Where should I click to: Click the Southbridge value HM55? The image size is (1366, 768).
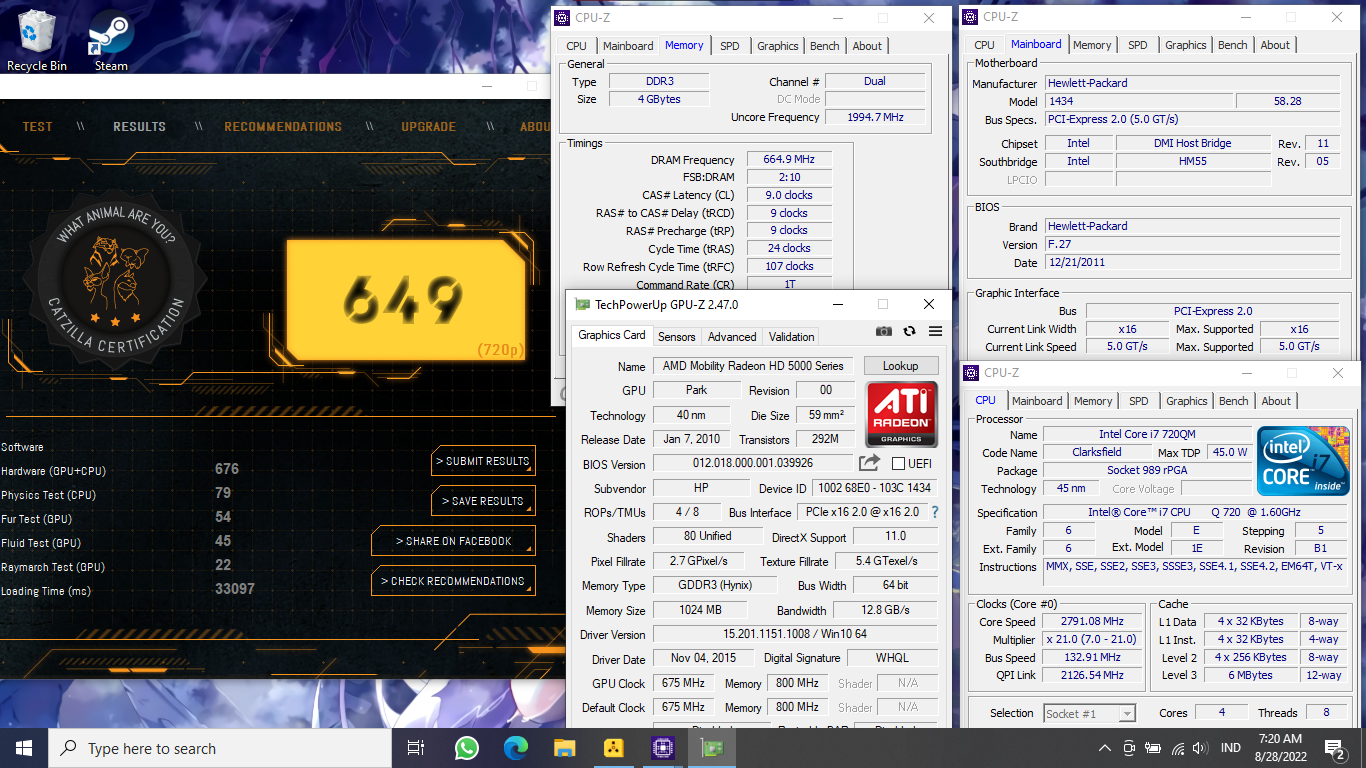(1192, 161)
